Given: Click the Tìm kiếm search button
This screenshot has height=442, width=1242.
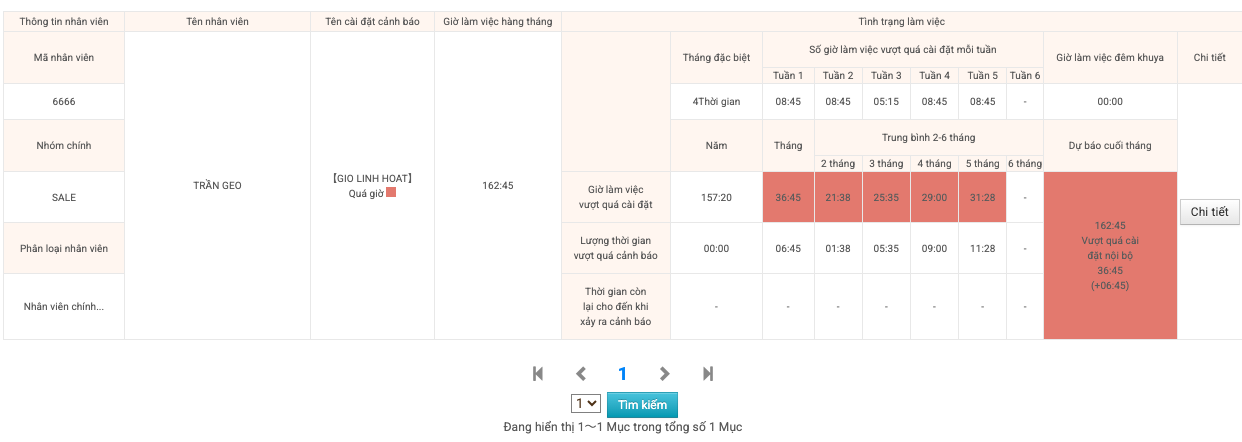Looking at the screenshot, I should pyautogui.click(x=642, y=404).
